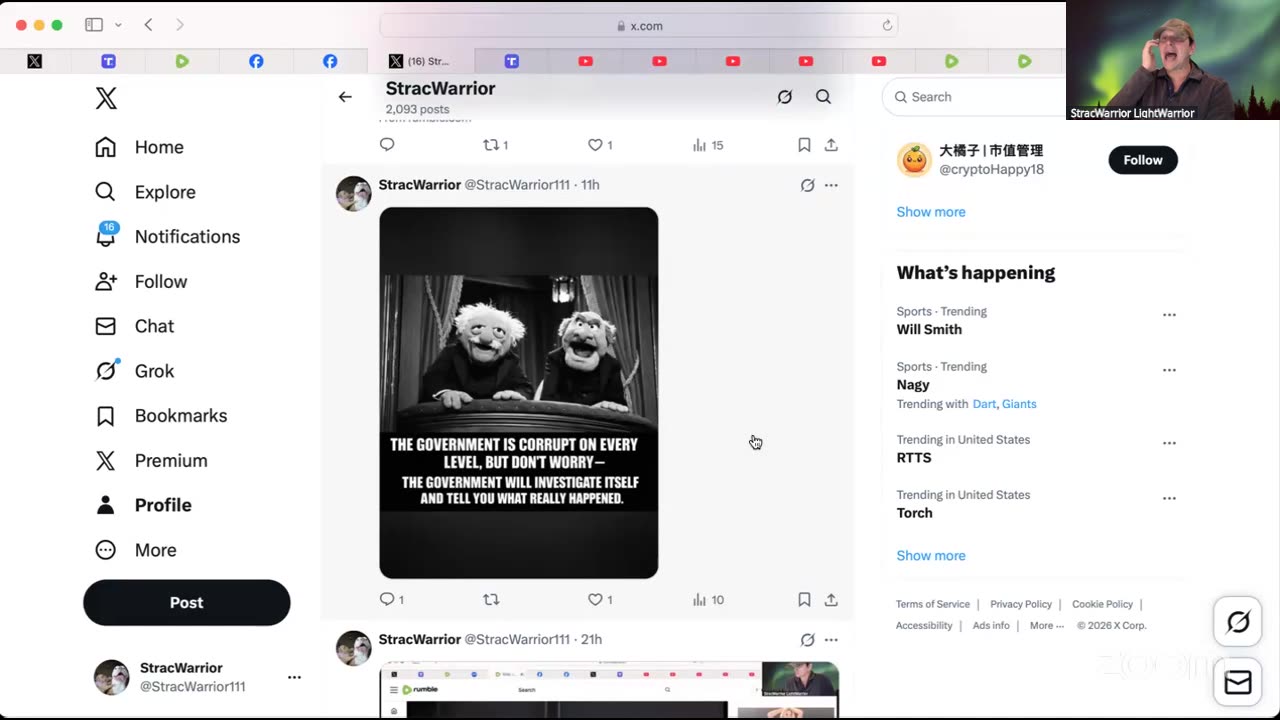The image size is (1280, 720).
Task: Open the floating Grok button
Action: tap(1238, 622)
